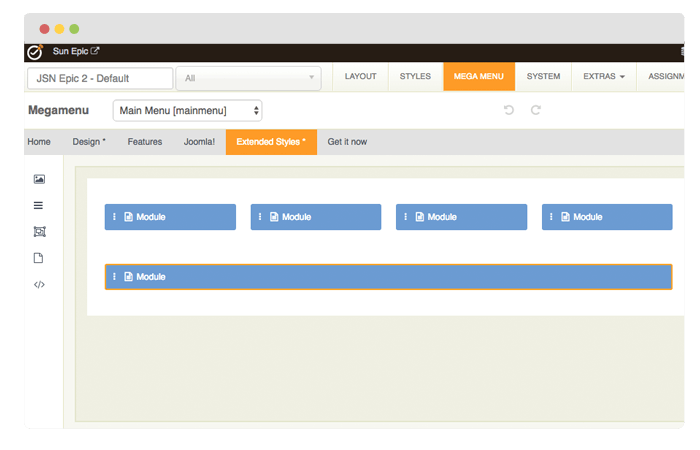Select the page article icon in sidebar
This screenshot has width=700, height=450.
pos(39,258)
